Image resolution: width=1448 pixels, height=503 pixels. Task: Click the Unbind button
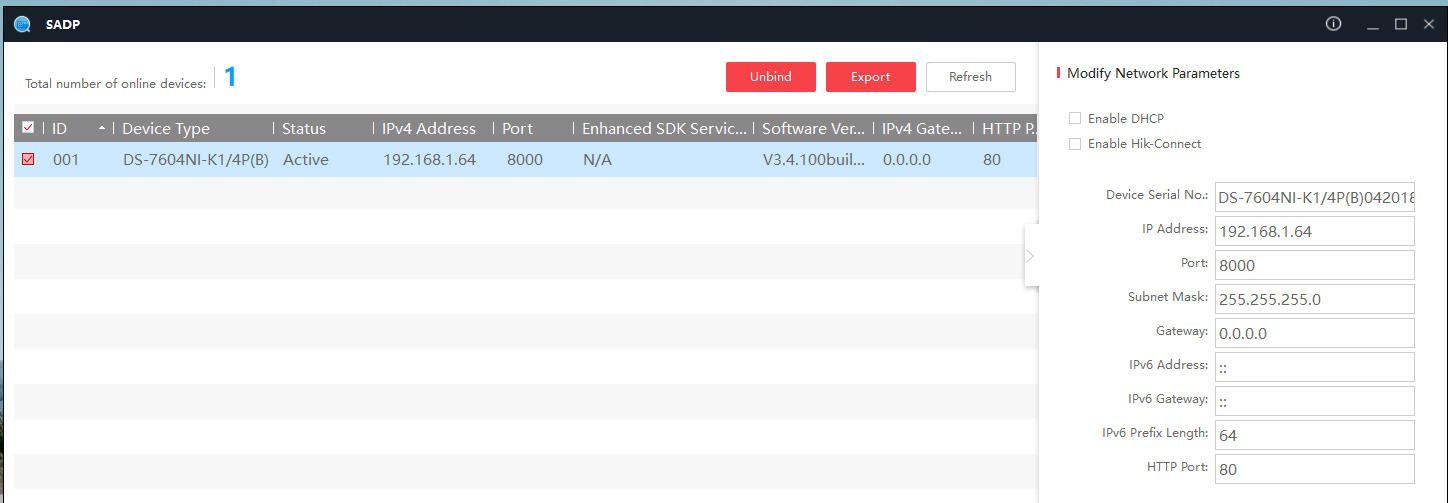(770, 77)
